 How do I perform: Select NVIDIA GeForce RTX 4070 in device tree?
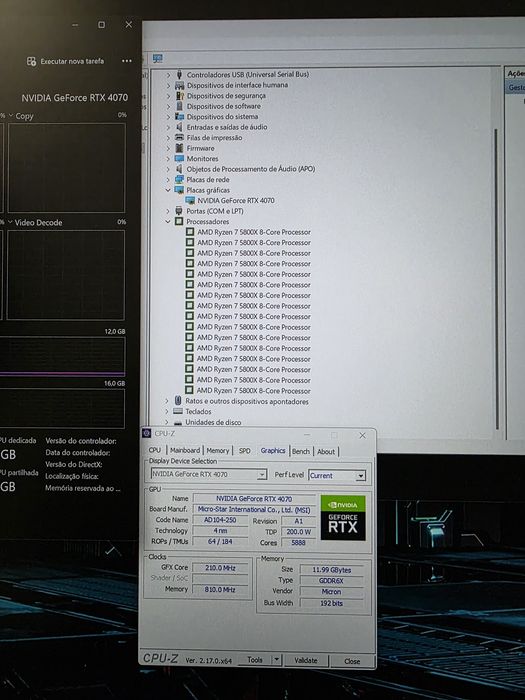tap(236, 200)
